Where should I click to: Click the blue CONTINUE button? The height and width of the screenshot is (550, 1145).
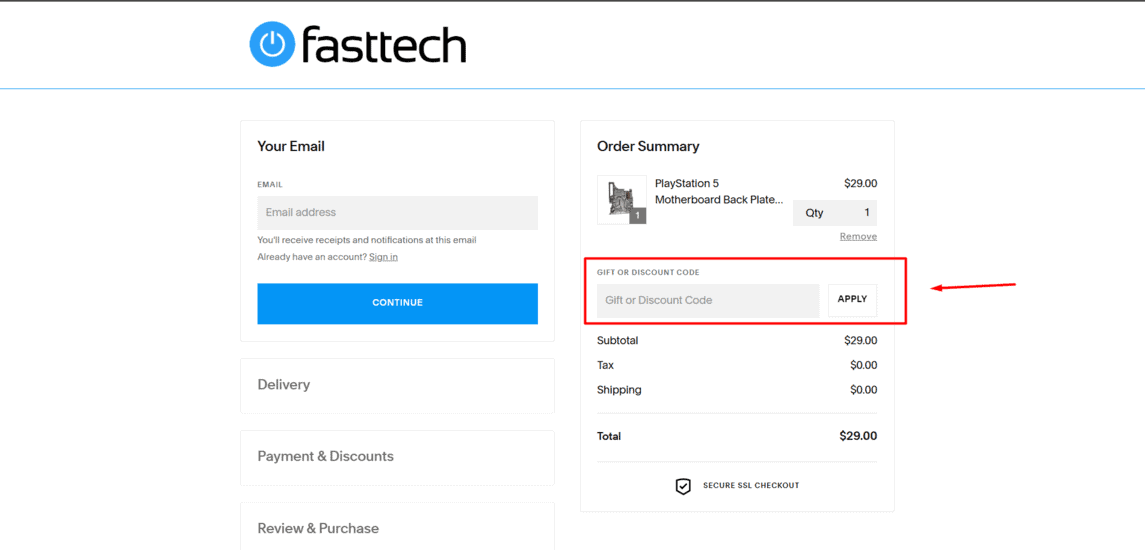coord(397,303)
